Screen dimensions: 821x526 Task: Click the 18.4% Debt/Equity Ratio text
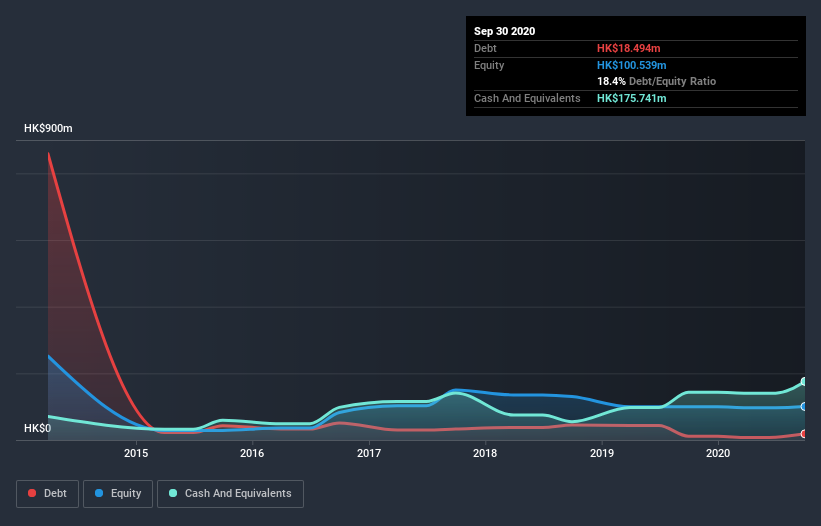coord(657,81)
